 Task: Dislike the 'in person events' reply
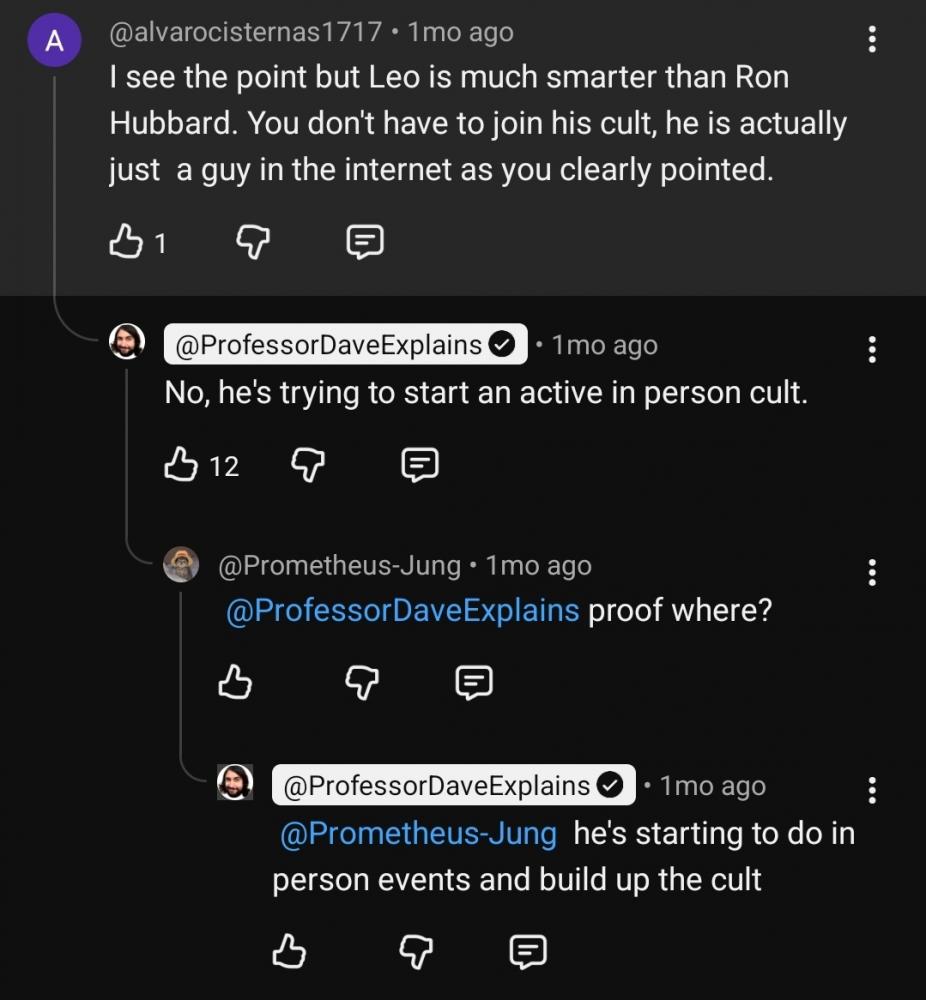415,951
